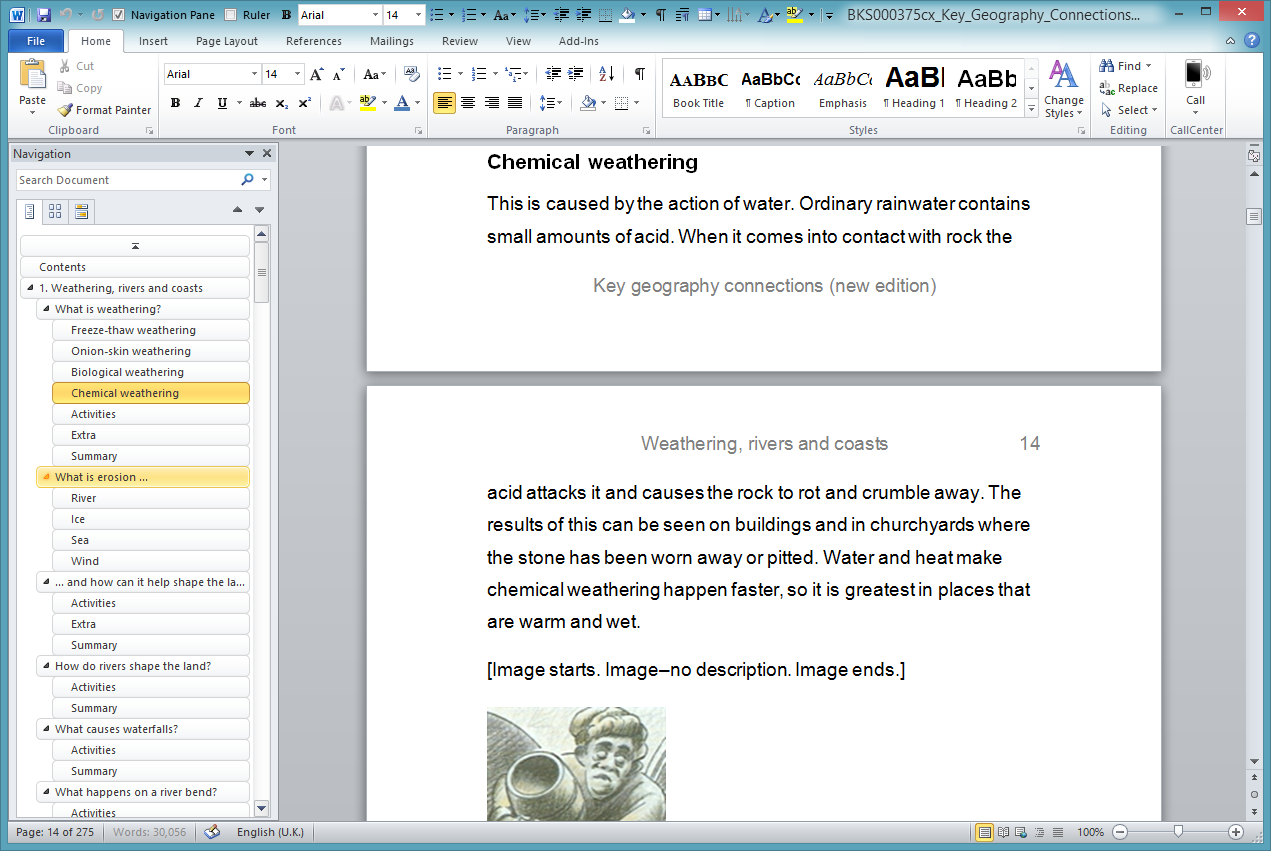Switch to the Page Layout tab
The height and width of the screenshot is (851, 1271).
pyautogui.click(x=227, y=41)
